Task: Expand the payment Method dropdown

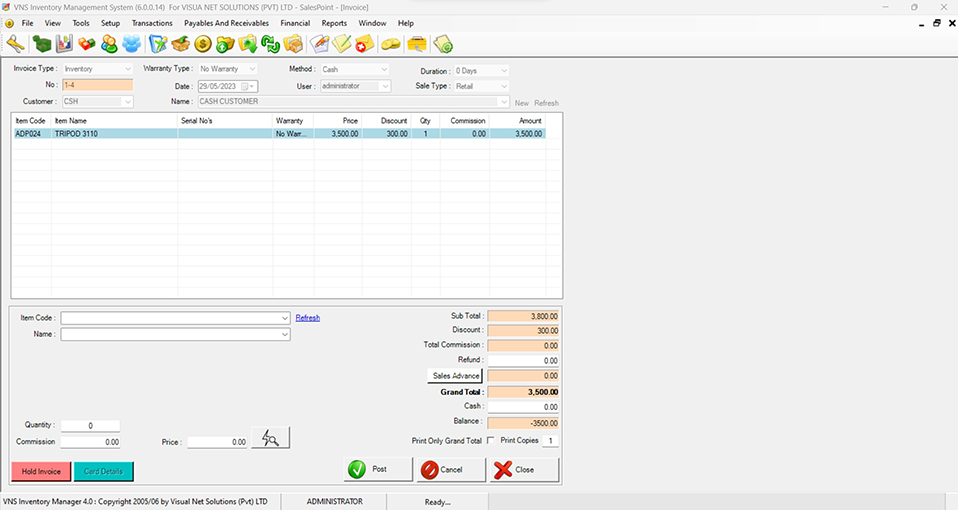Action: click(x=384, y=69)
